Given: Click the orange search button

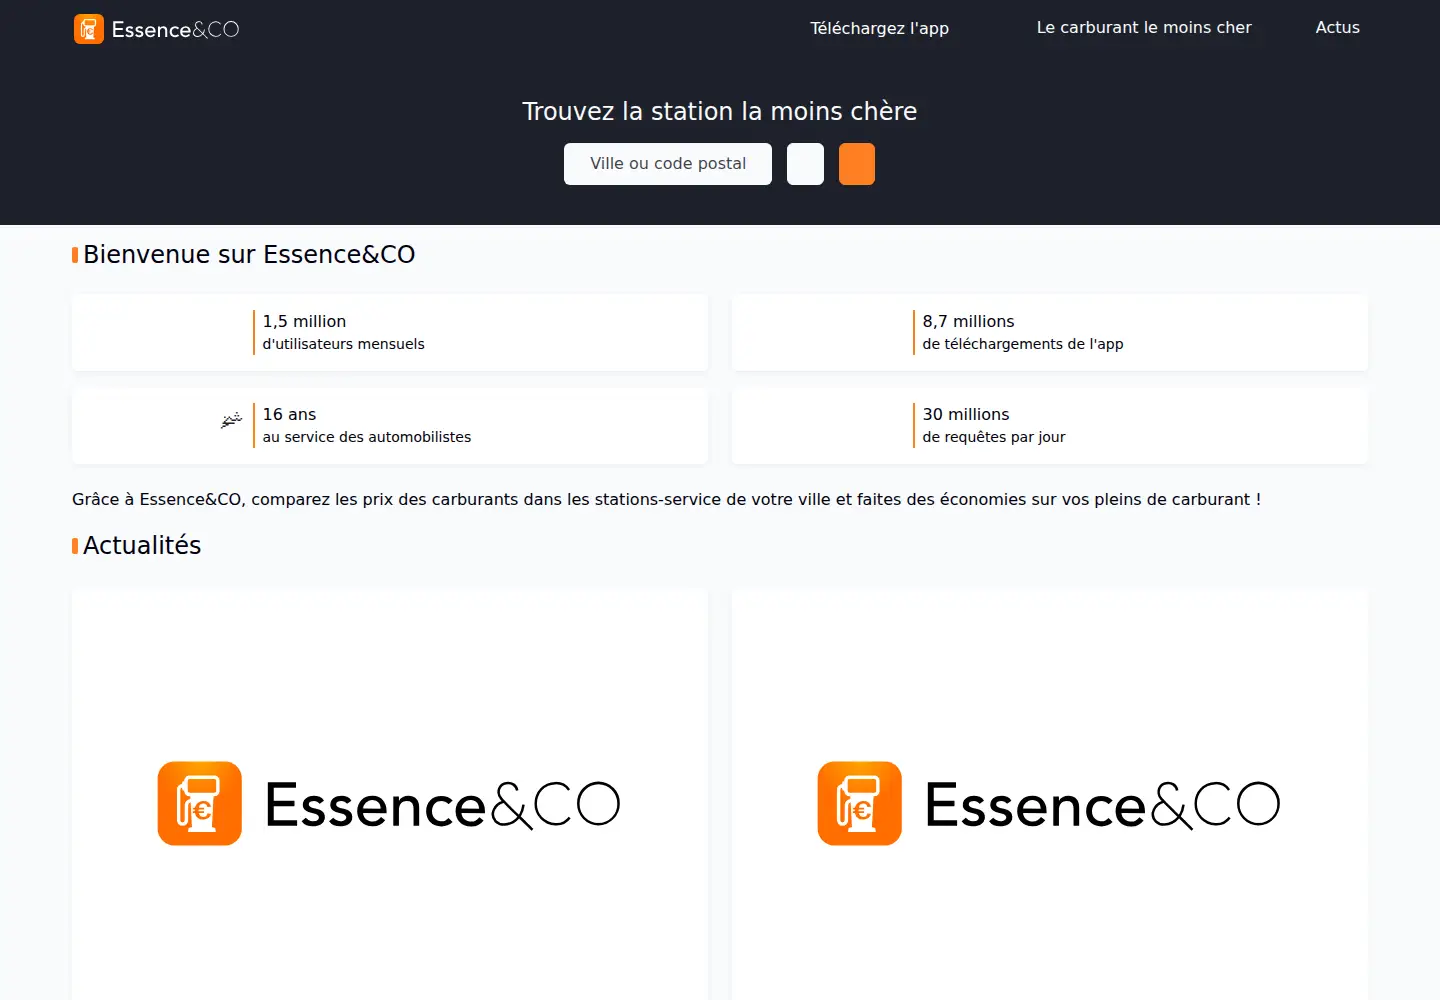Looking at the screenshot, I should click(857, 164).
